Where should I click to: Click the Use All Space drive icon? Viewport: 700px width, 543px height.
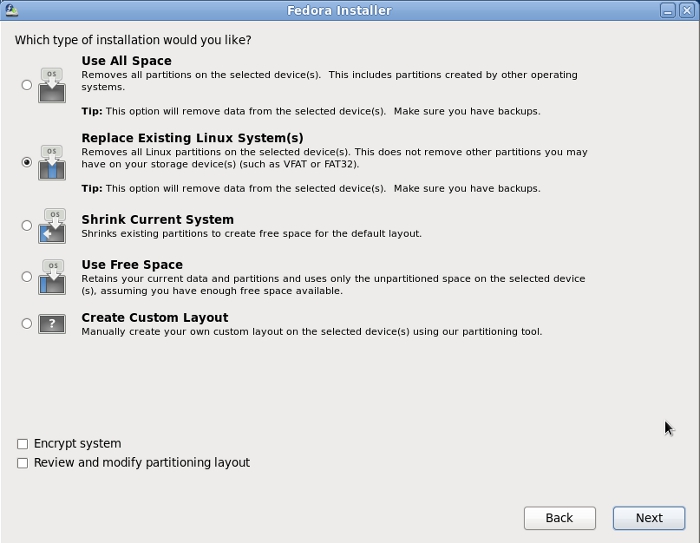tap(52, 85)
